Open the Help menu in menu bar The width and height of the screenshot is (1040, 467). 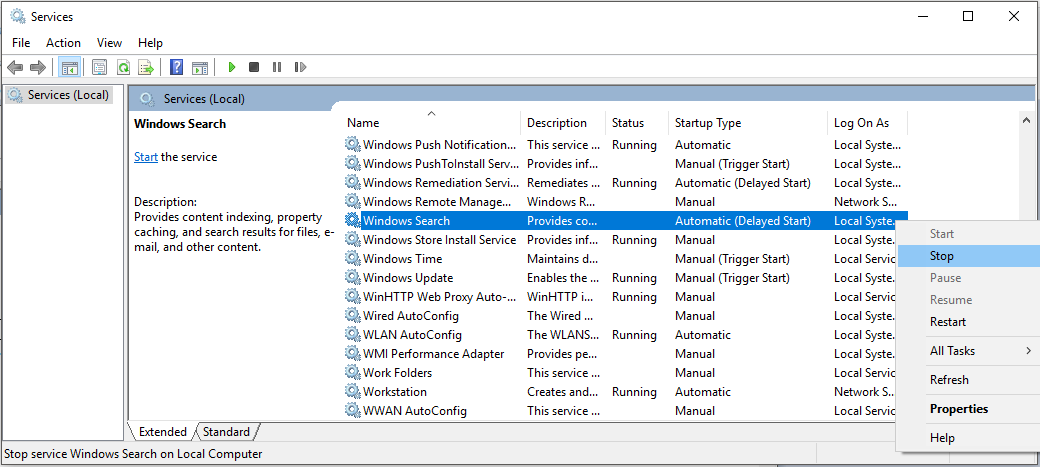(151, 42)
